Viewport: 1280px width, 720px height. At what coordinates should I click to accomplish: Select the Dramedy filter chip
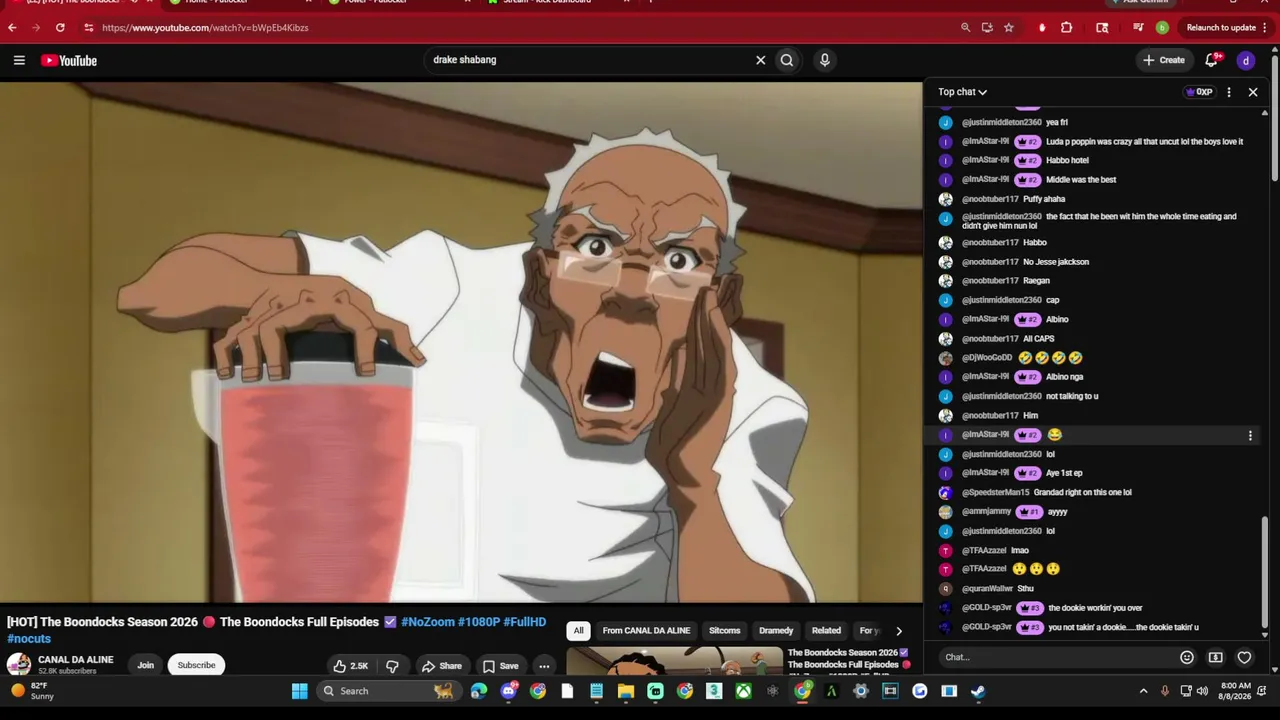pyautogui.click(x=776, y=631)
